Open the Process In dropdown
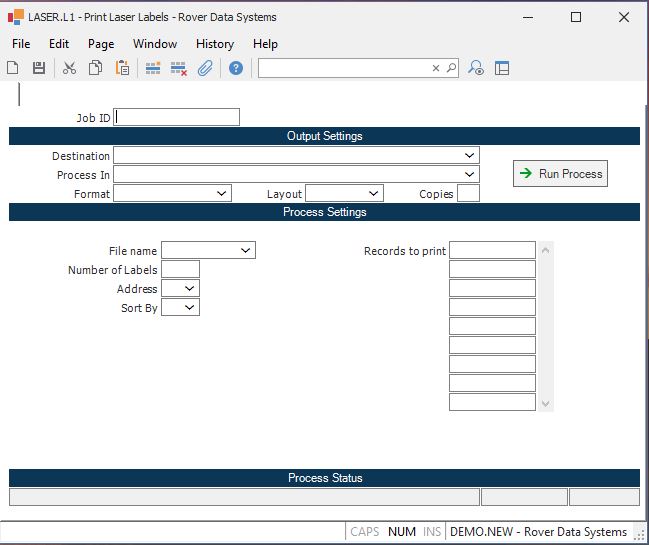The height and width of the screenshot is (545, 649). (469, 175)
